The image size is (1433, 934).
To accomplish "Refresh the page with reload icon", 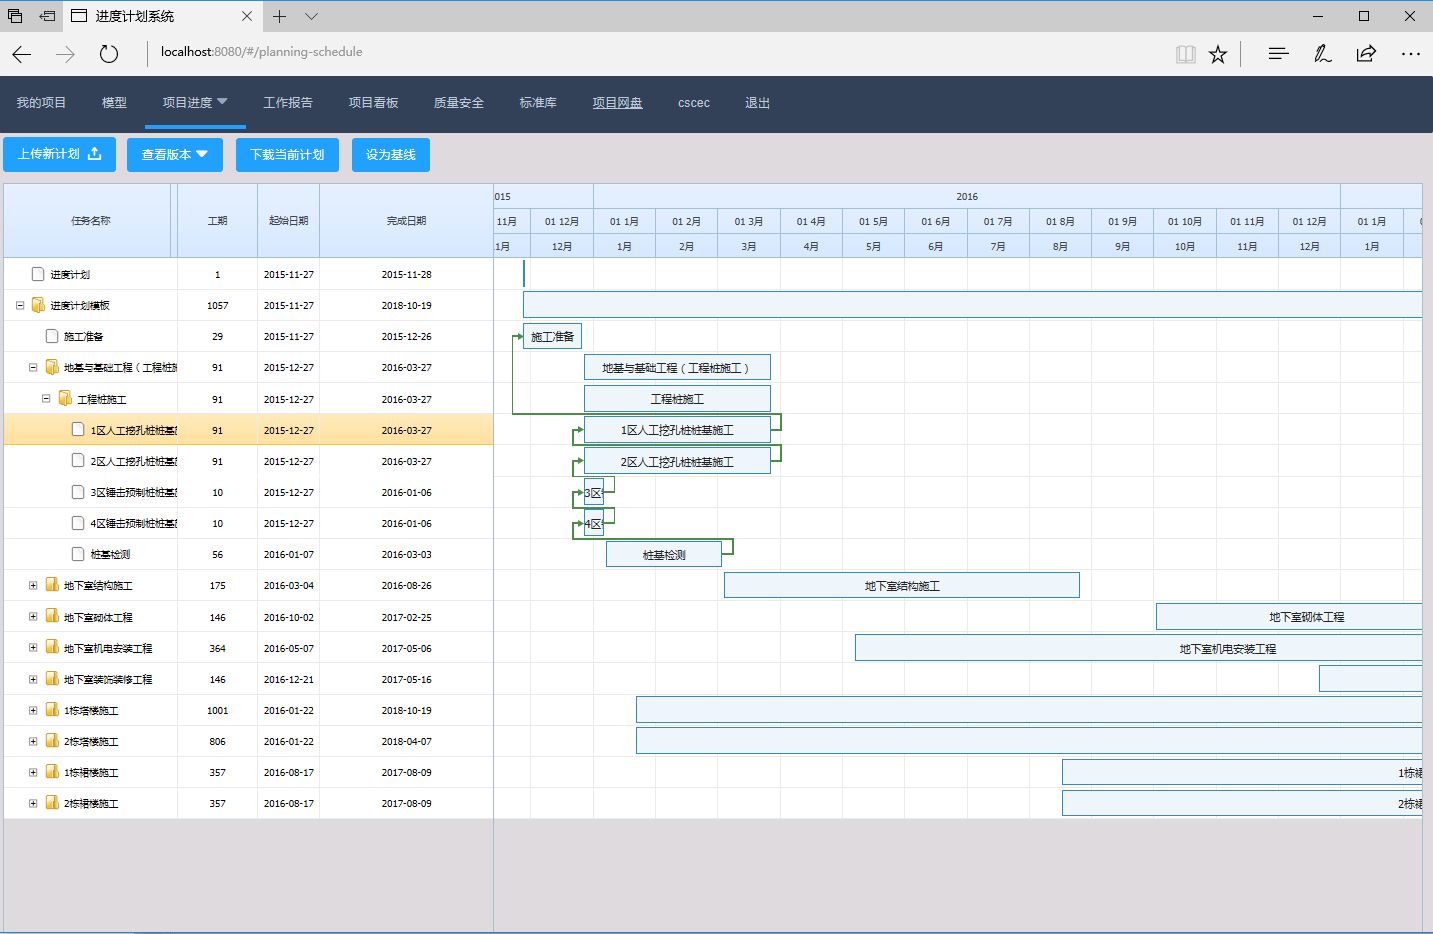I will click(x=109, y=54).
